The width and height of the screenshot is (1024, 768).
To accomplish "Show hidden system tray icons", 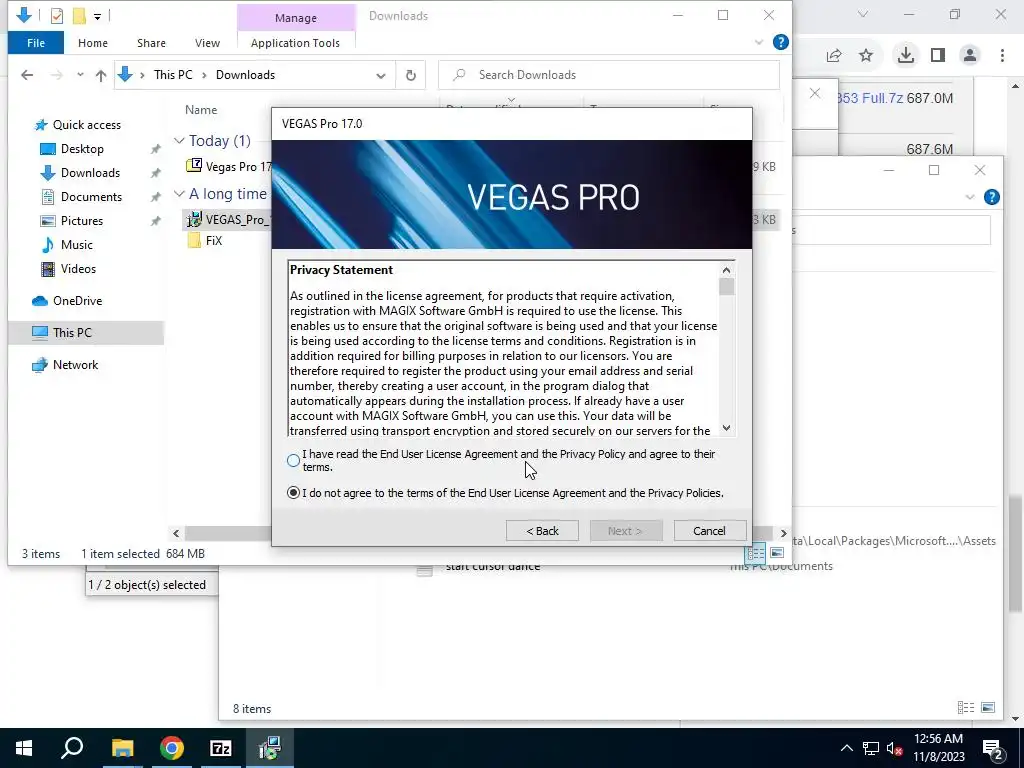I will click(846, 748).
